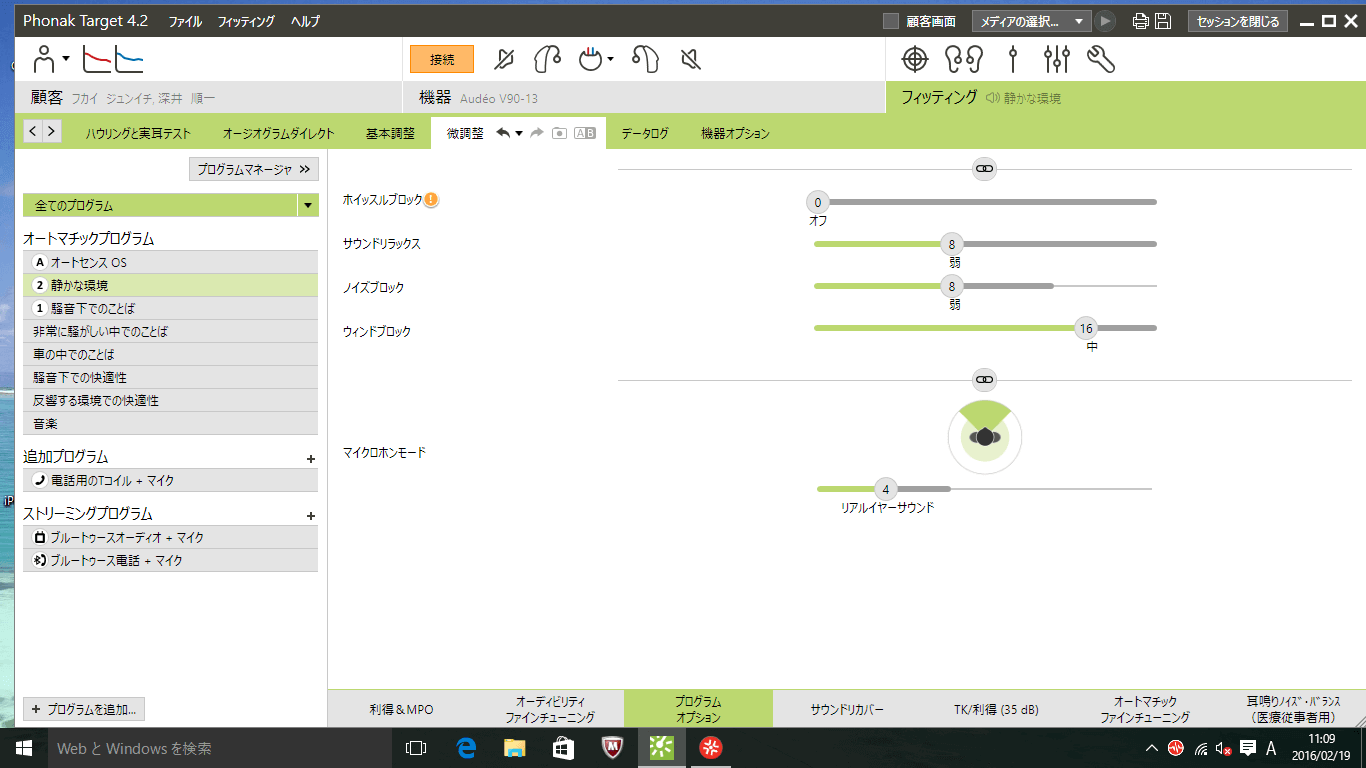Click the セッションを閉じる button

[x=1238, y=21]
